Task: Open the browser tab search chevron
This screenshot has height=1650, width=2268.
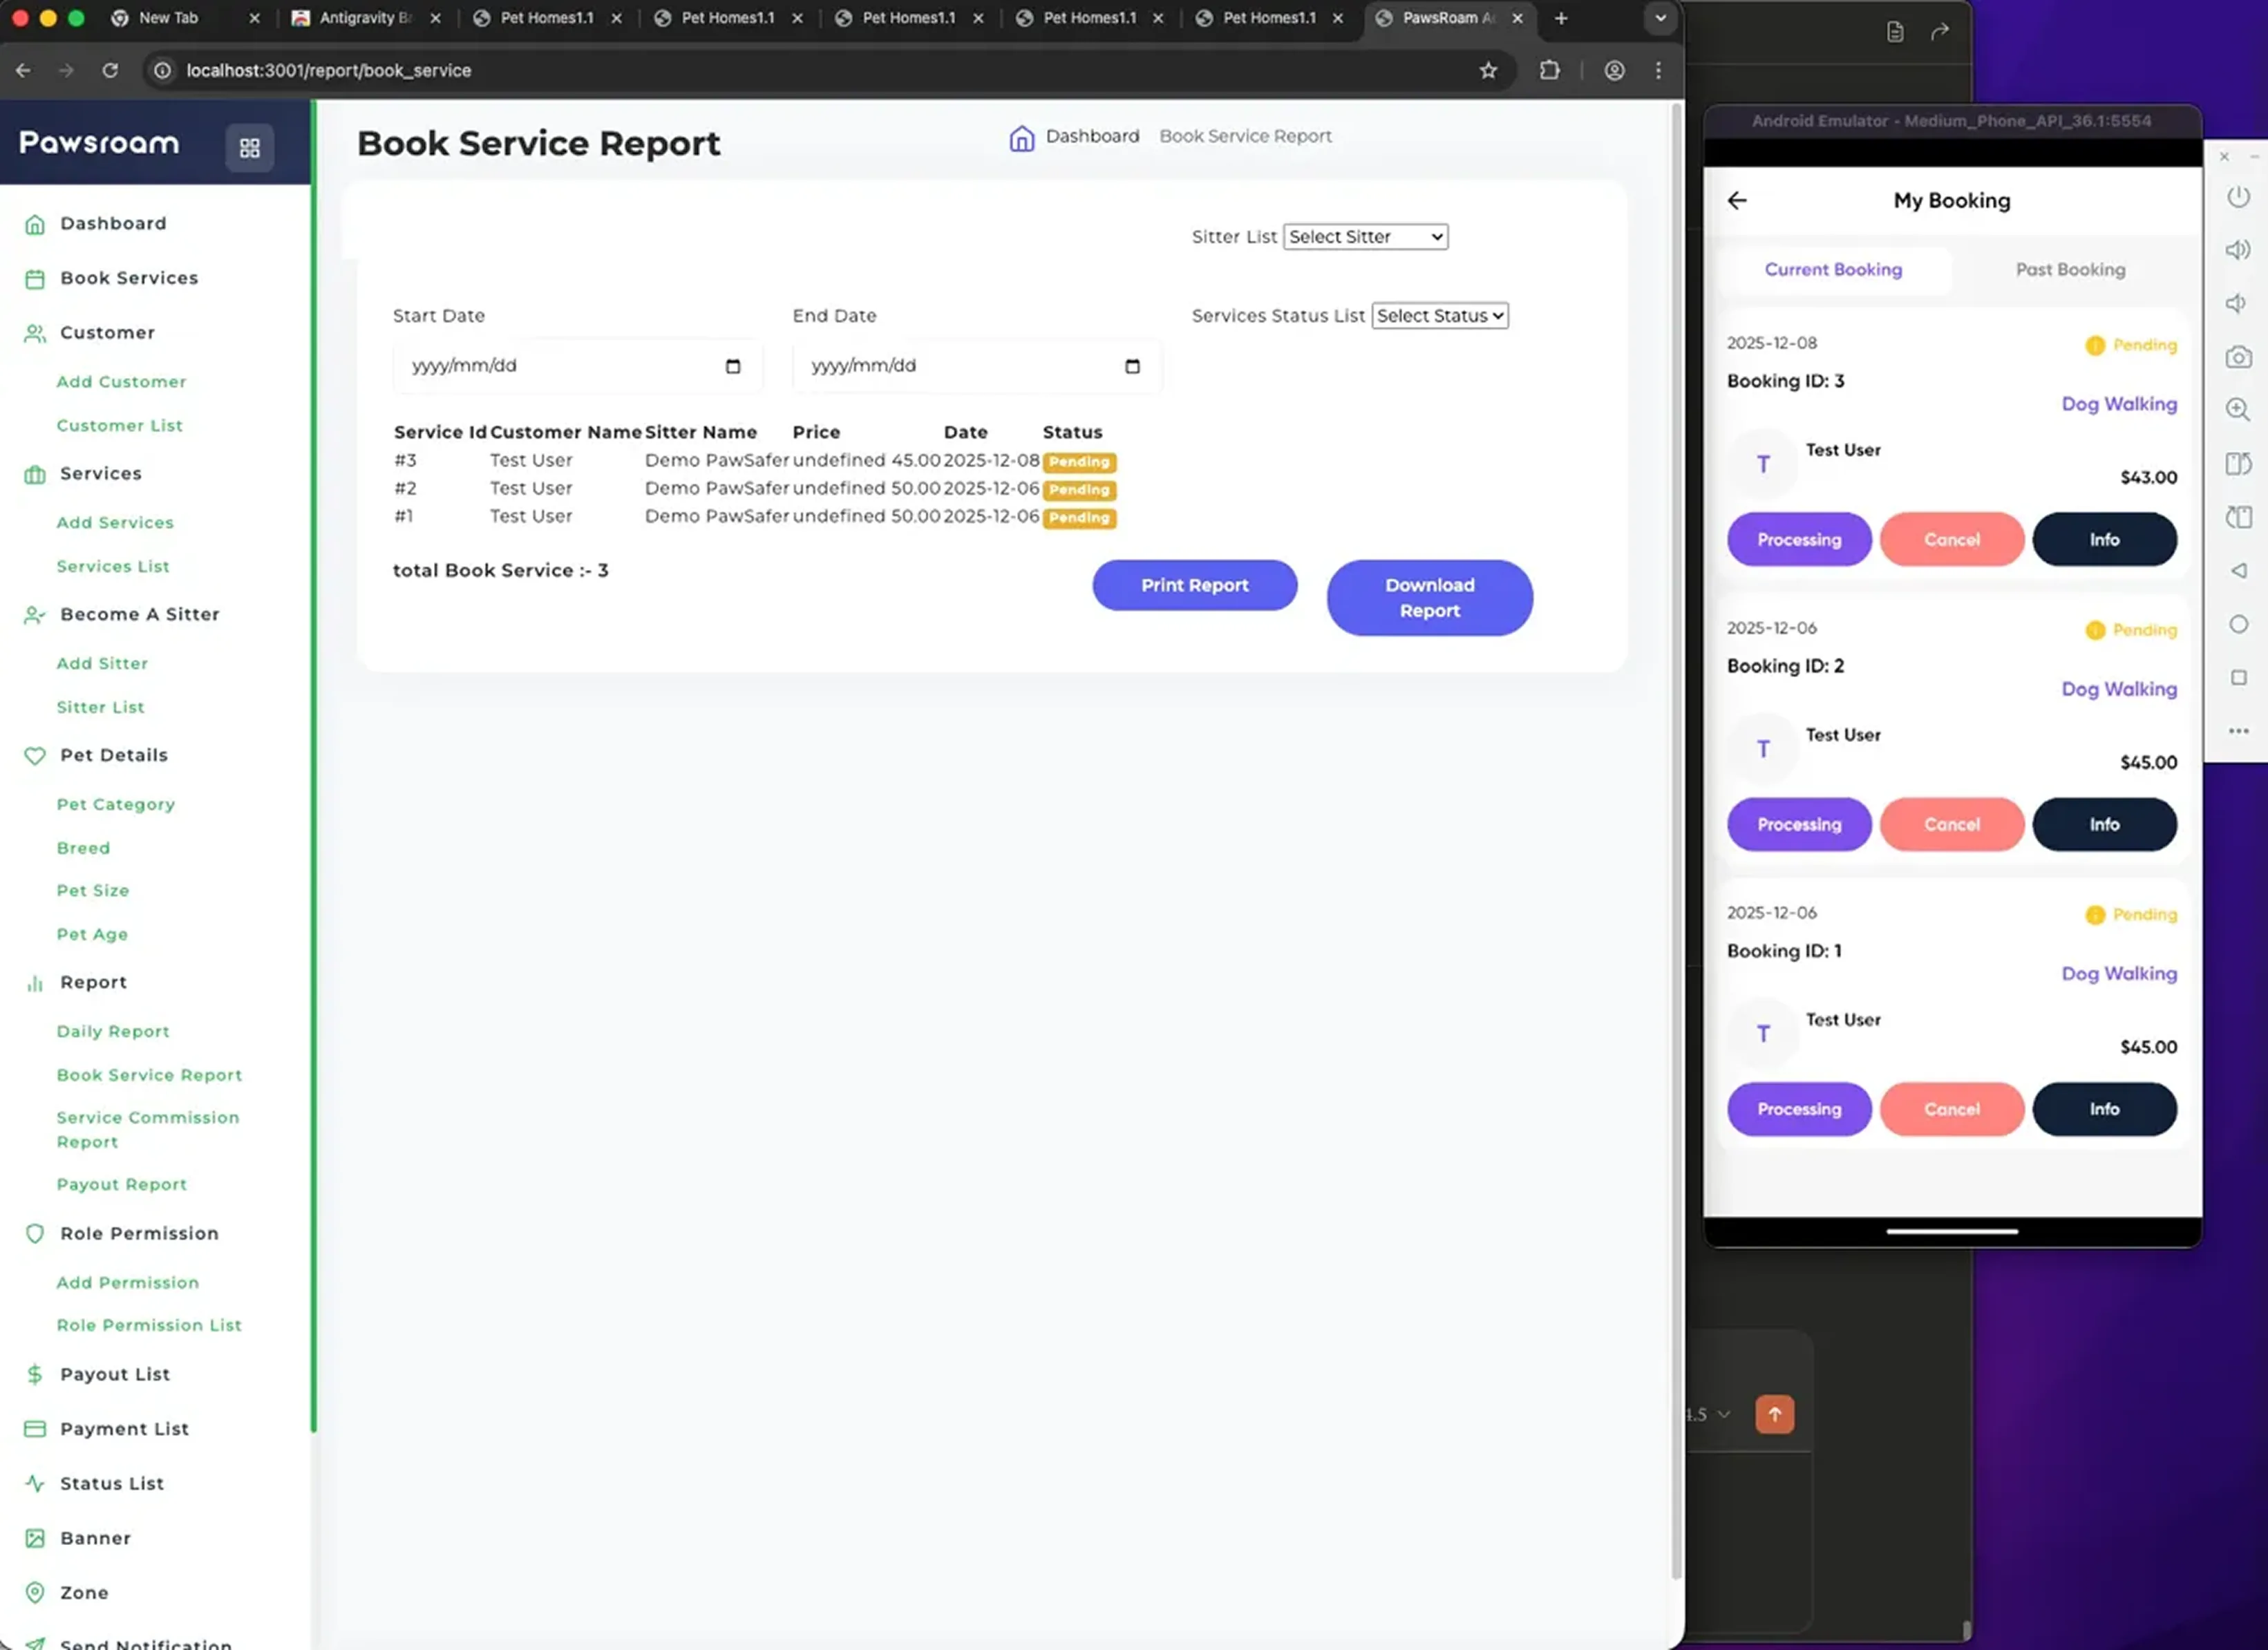Action: click(1660, 18)
